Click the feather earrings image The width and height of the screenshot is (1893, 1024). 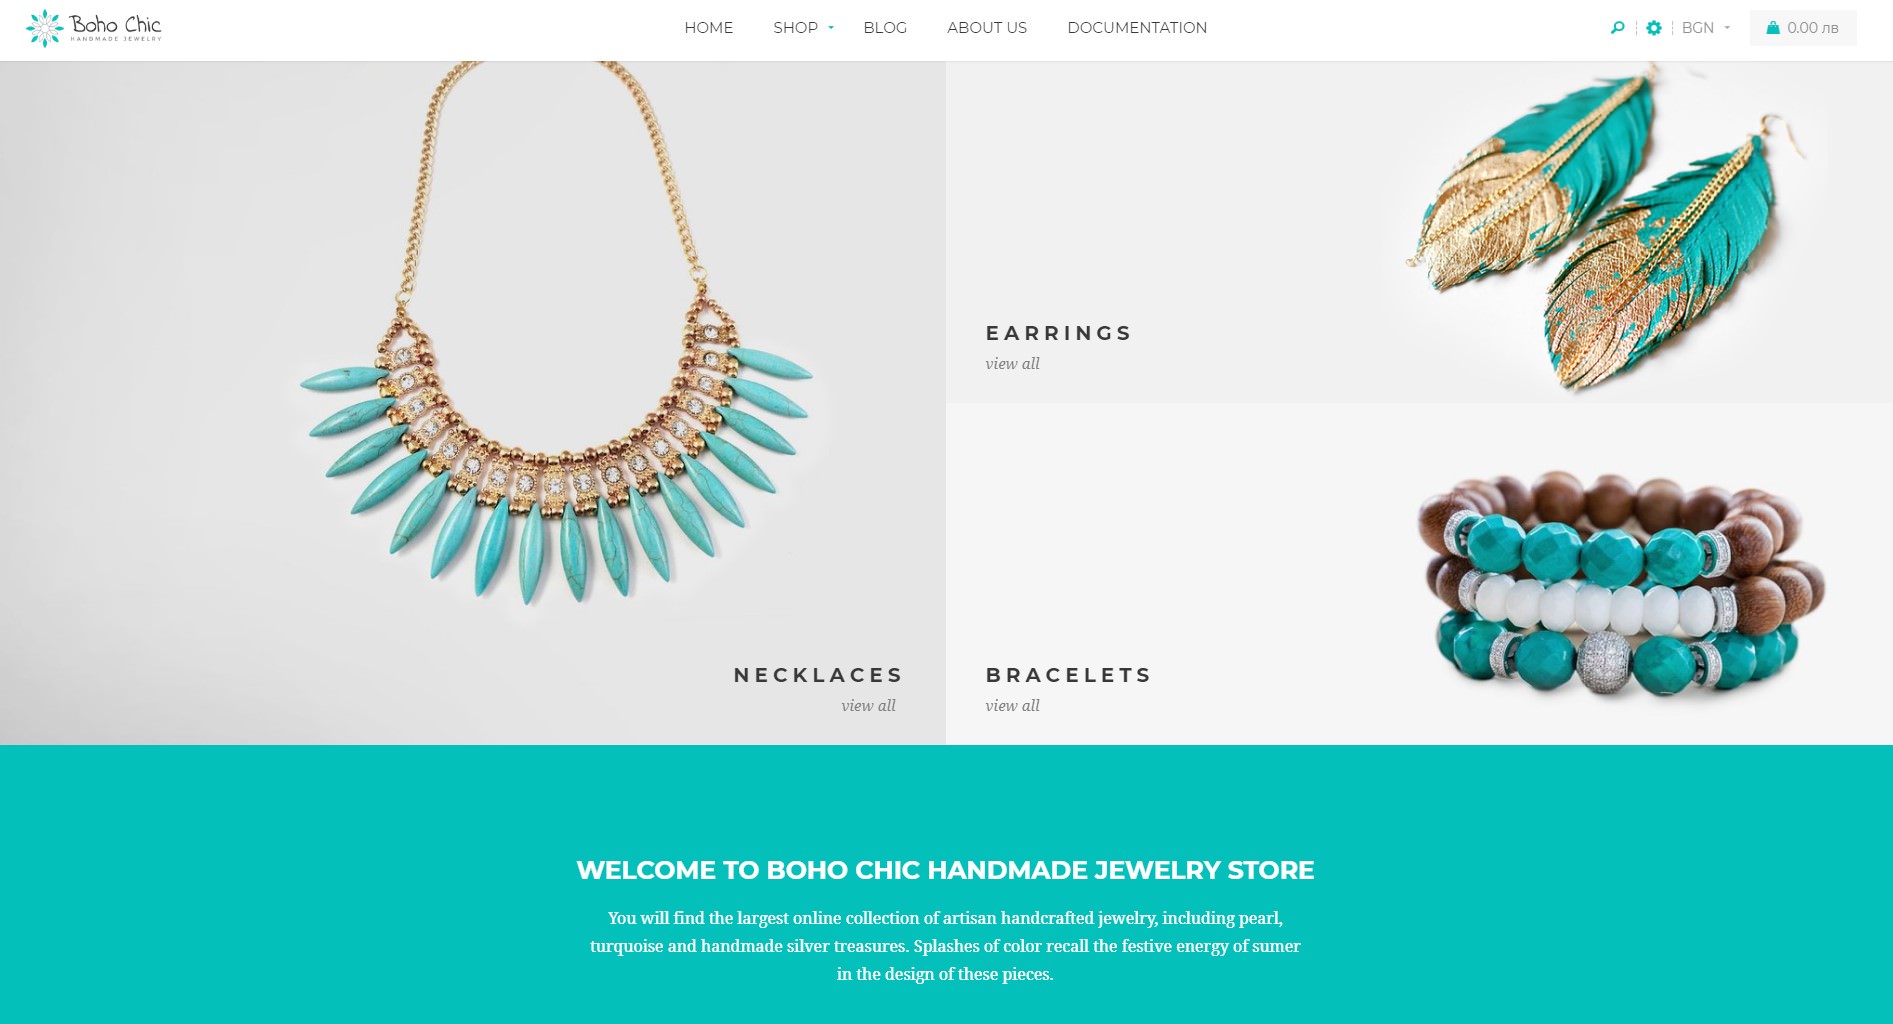[1605, 228]
